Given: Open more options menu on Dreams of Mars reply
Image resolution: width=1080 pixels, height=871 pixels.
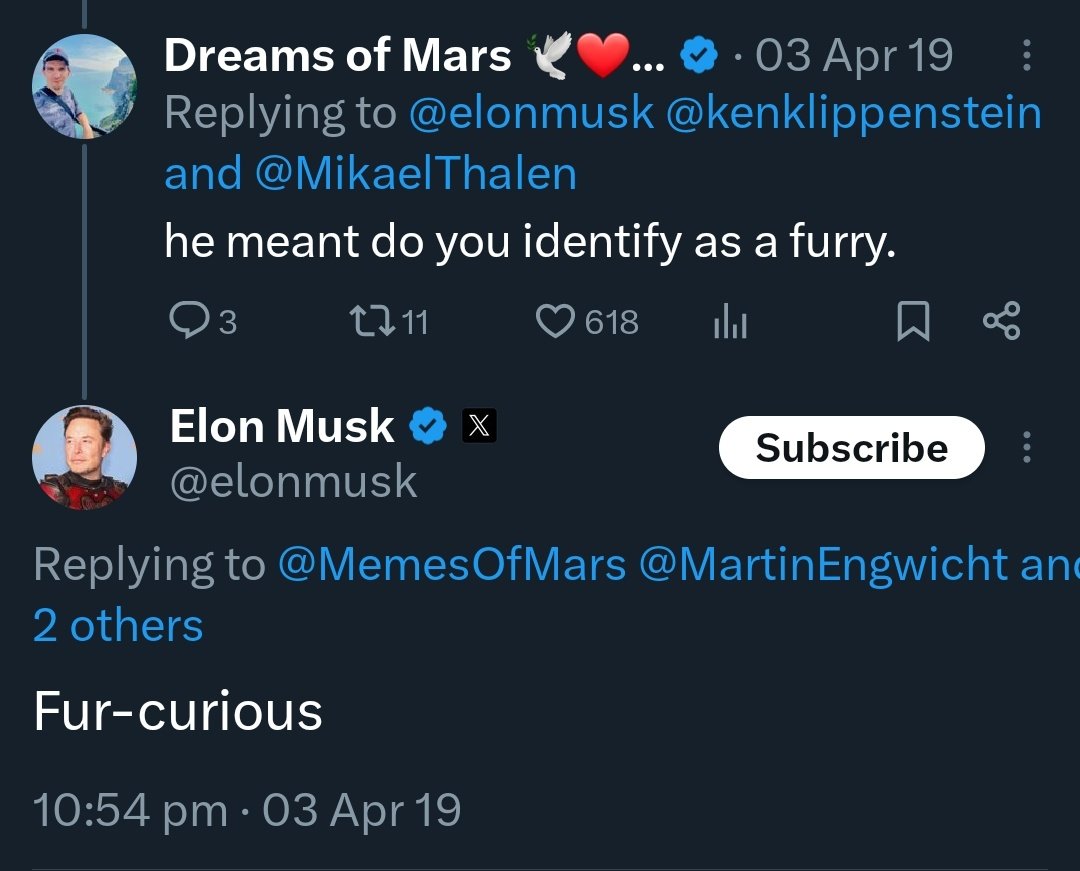Looking at the screenshot, I should [x=1026, y=57].
